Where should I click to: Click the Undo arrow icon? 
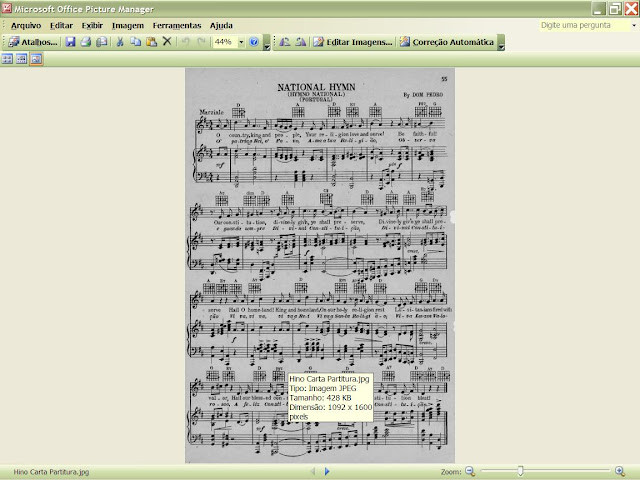click(186, 42)
